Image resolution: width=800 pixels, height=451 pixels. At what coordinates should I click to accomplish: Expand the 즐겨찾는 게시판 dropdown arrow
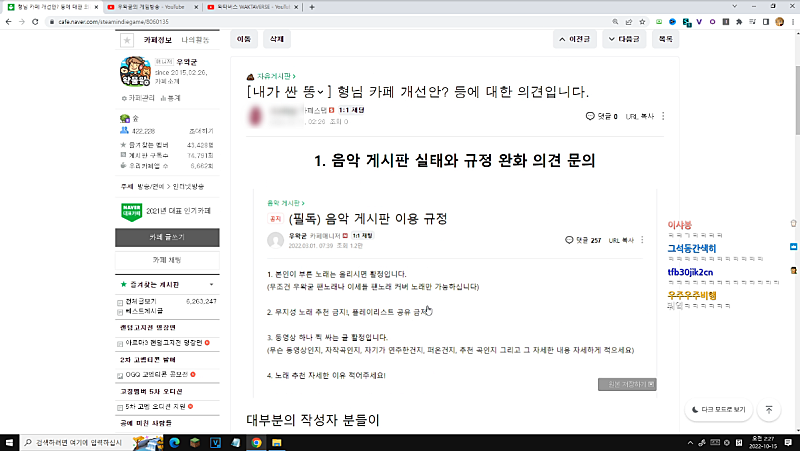(x=211, y=285)
